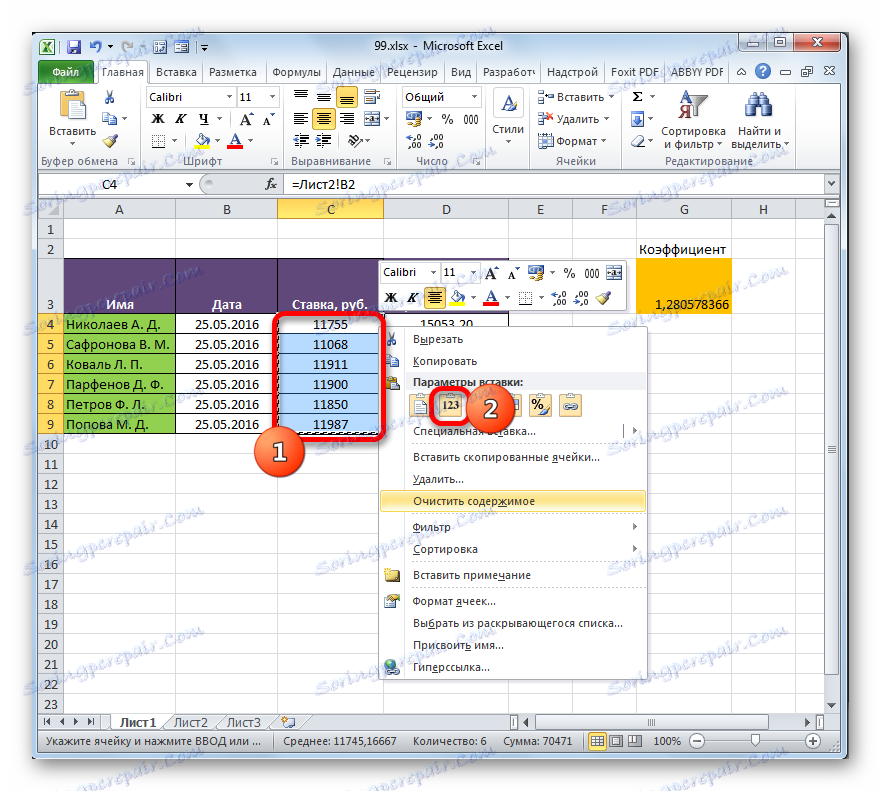881x791 pixels.
Task: Click the mini toolbar format painter brush
Action: [x=603, y=298]
